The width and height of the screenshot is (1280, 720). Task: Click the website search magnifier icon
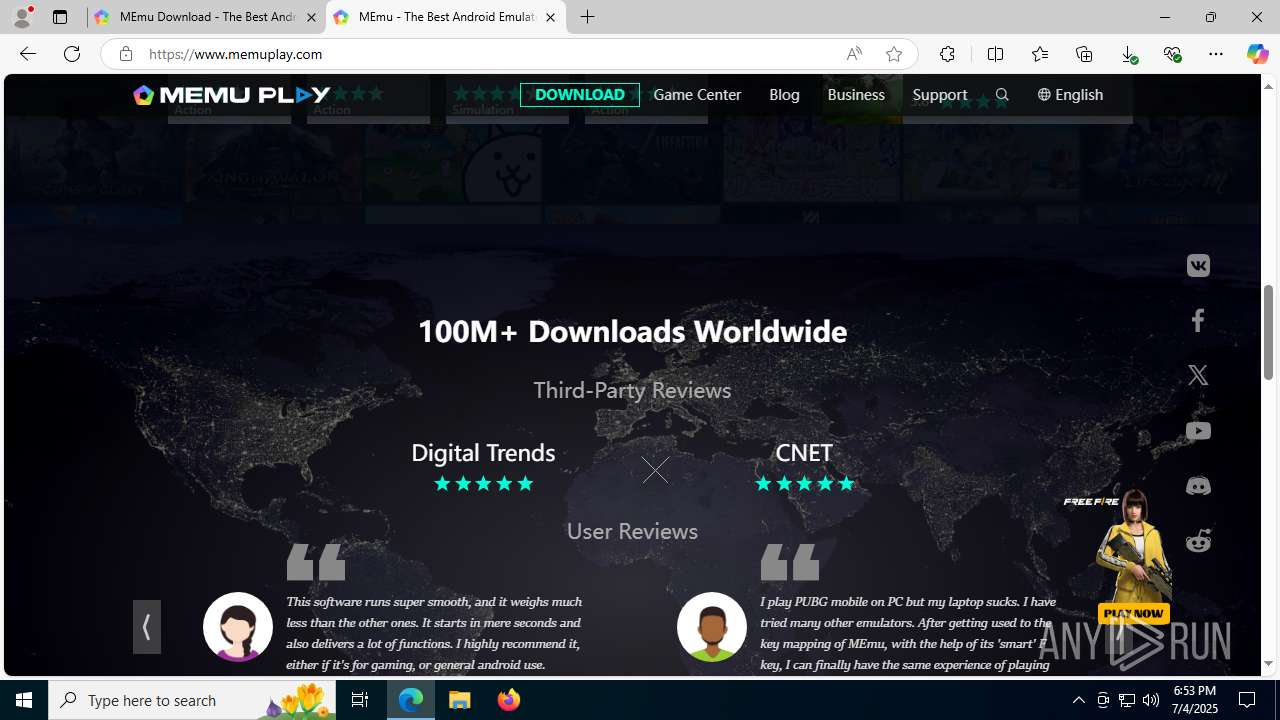coord(1002,95)
